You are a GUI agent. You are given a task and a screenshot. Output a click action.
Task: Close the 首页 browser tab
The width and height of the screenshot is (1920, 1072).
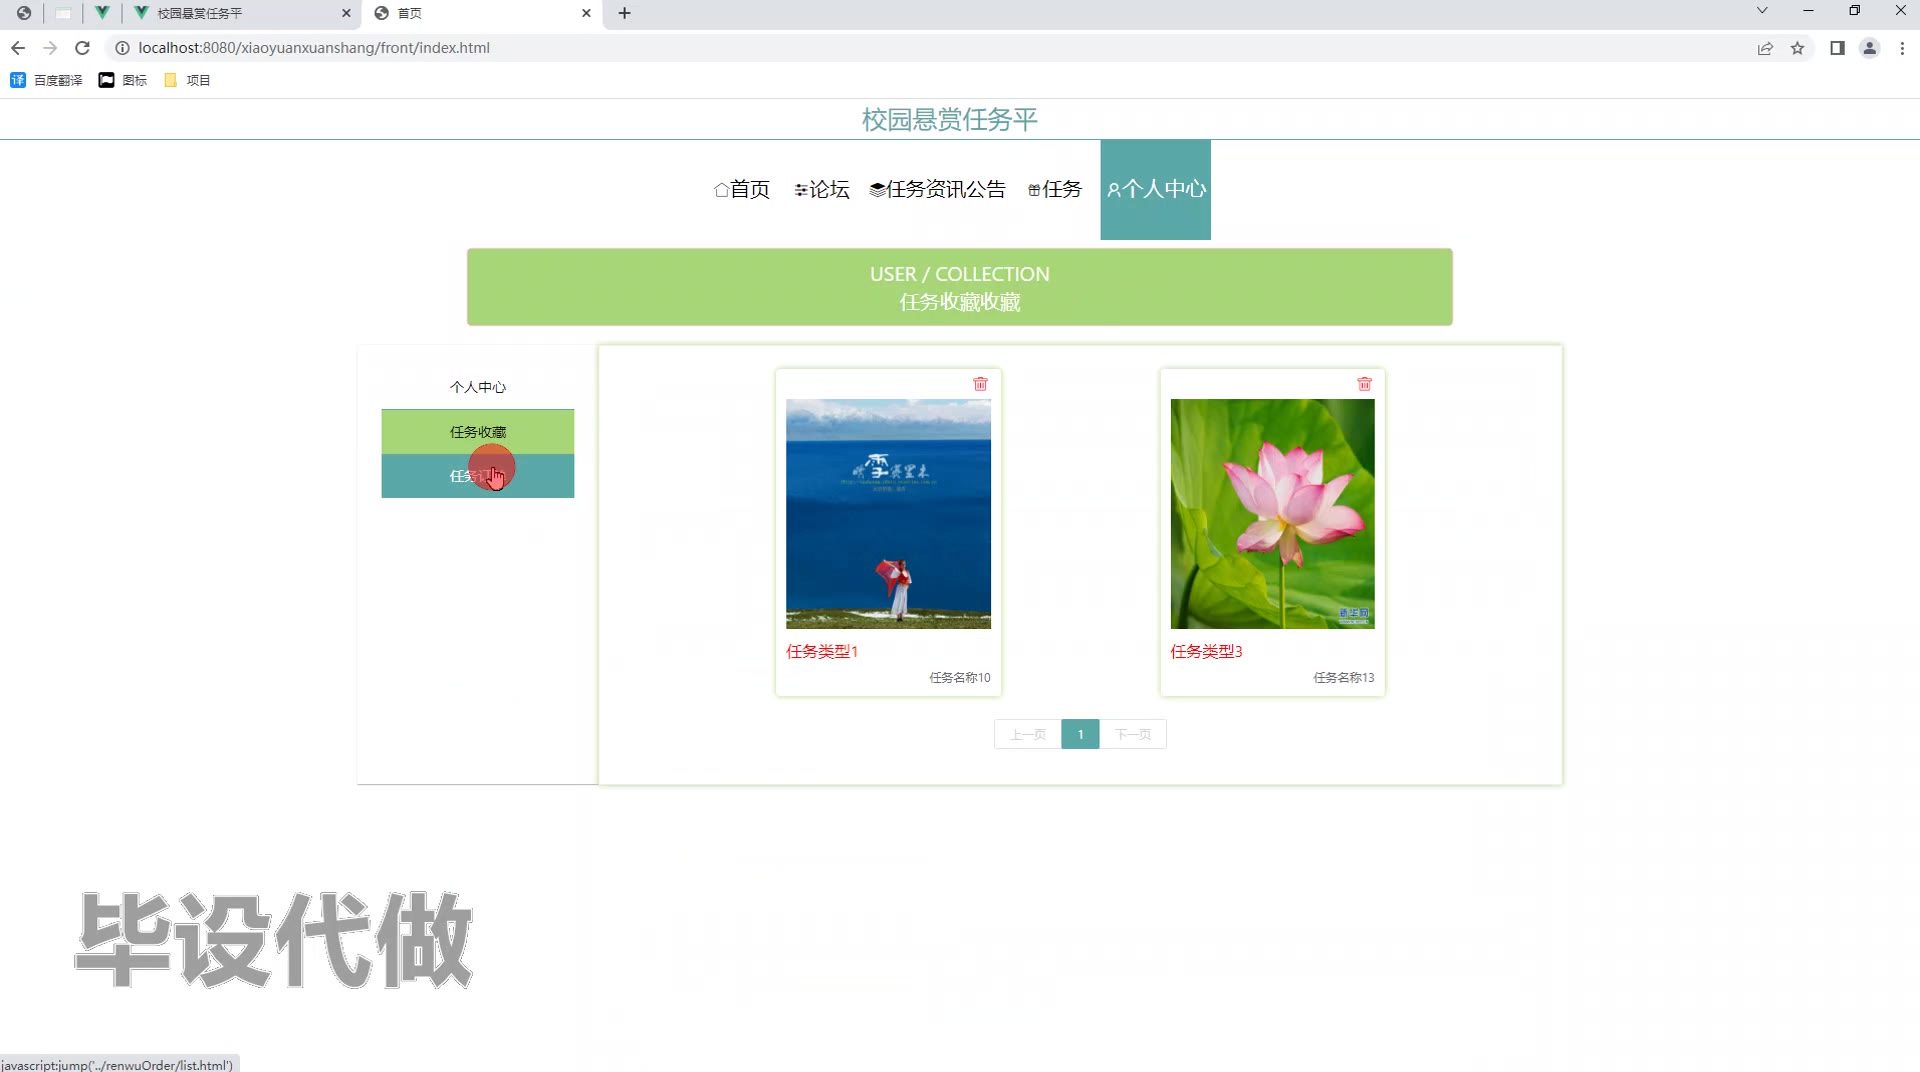point(586,13)
